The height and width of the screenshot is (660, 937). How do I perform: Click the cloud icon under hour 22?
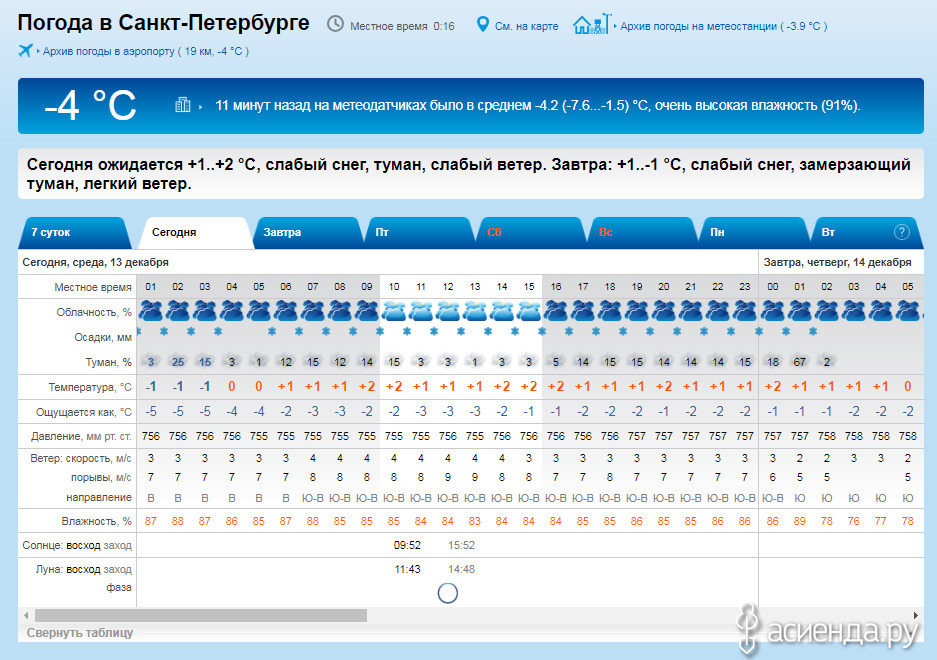718,311
